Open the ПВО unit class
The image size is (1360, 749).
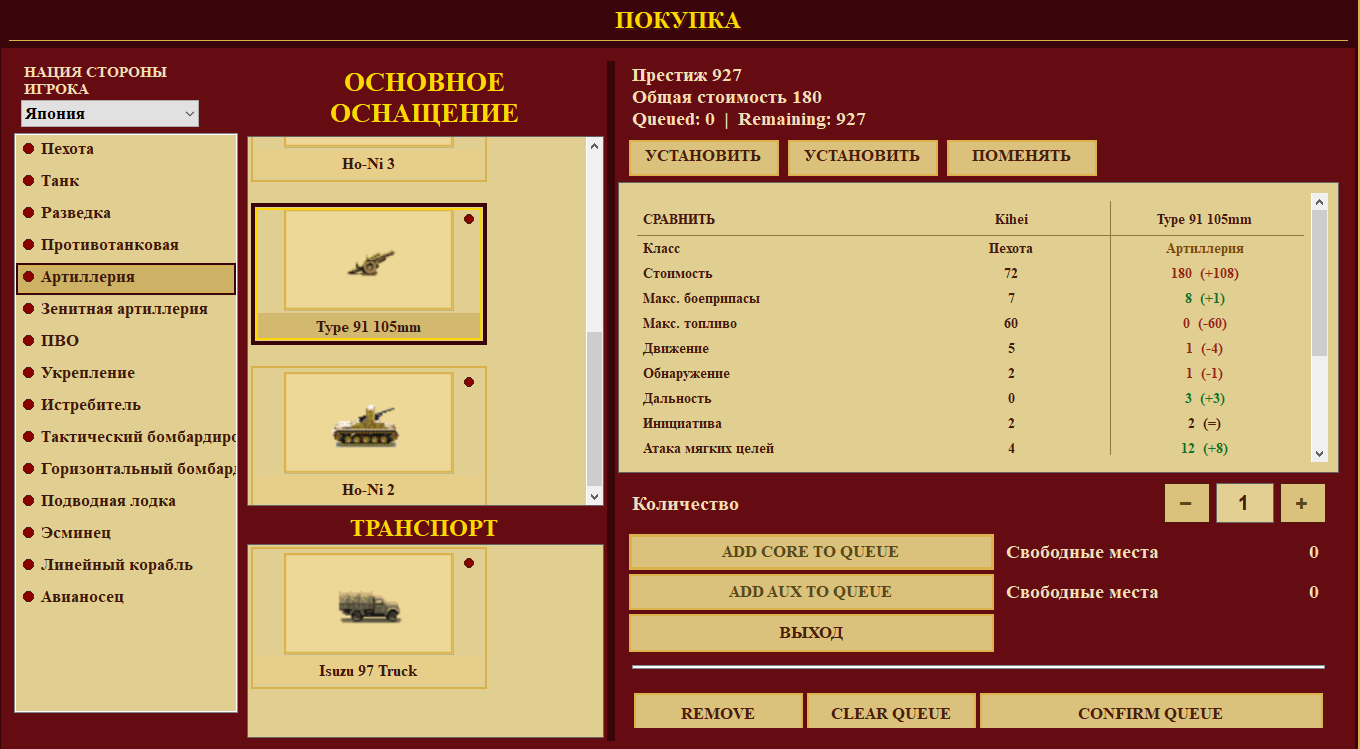126,341
